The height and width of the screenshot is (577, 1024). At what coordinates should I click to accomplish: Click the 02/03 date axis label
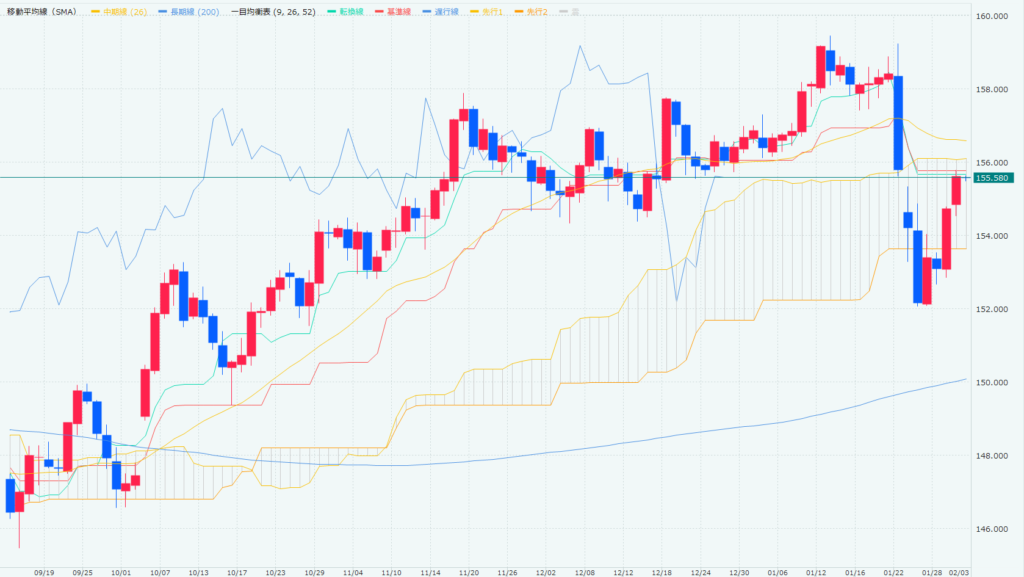tap(958, 572)
